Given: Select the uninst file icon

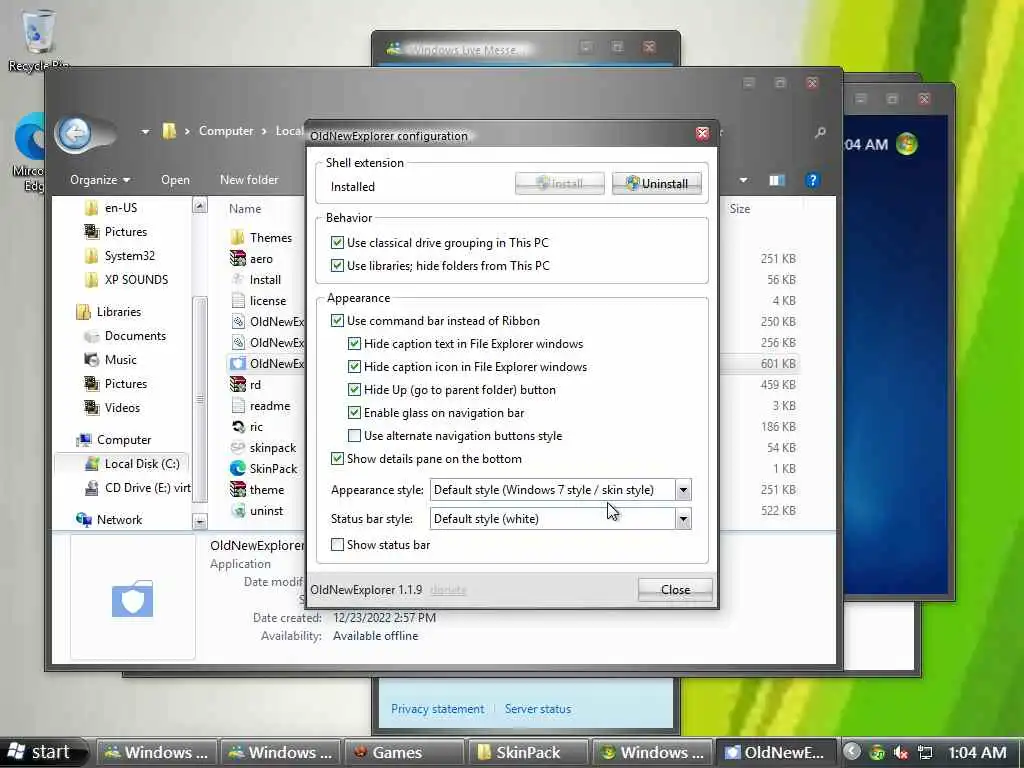Looking at the screenshot, I should [x=238, y=511].
